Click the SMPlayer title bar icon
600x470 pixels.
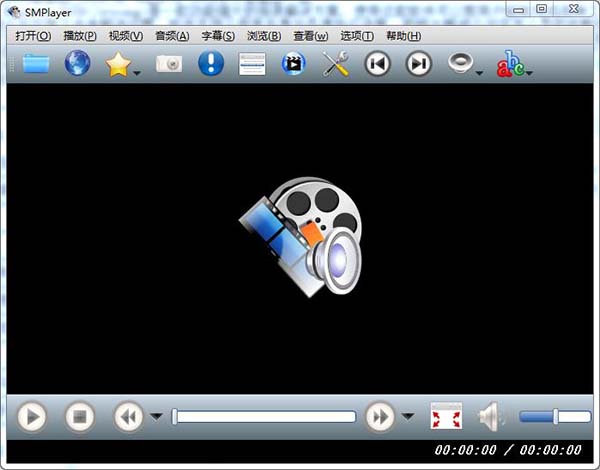pos(14,12)
